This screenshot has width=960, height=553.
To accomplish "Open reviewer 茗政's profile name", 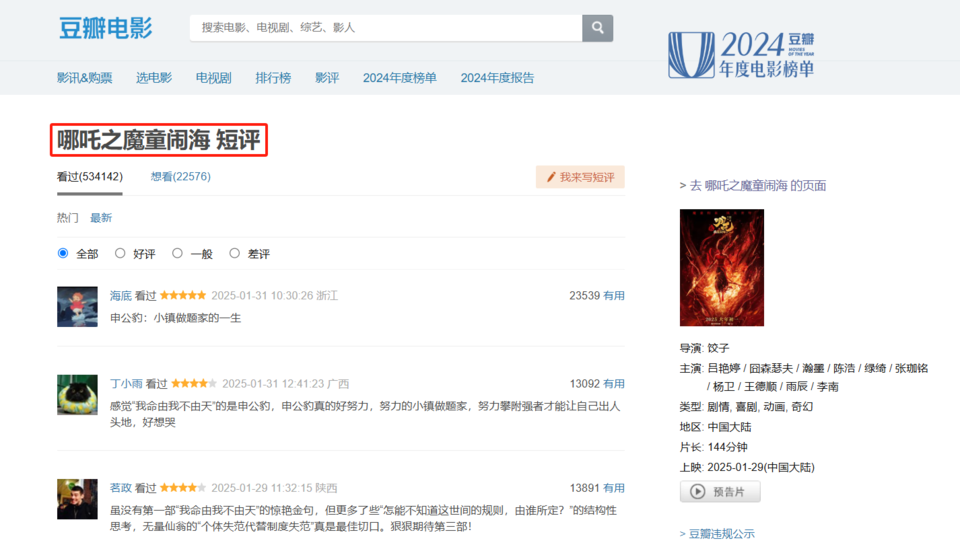I will pos(121,488).
